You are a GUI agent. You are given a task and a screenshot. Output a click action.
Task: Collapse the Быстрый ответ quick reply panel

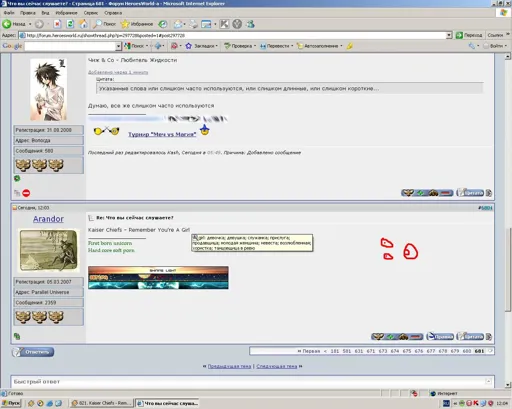[488, 381]
